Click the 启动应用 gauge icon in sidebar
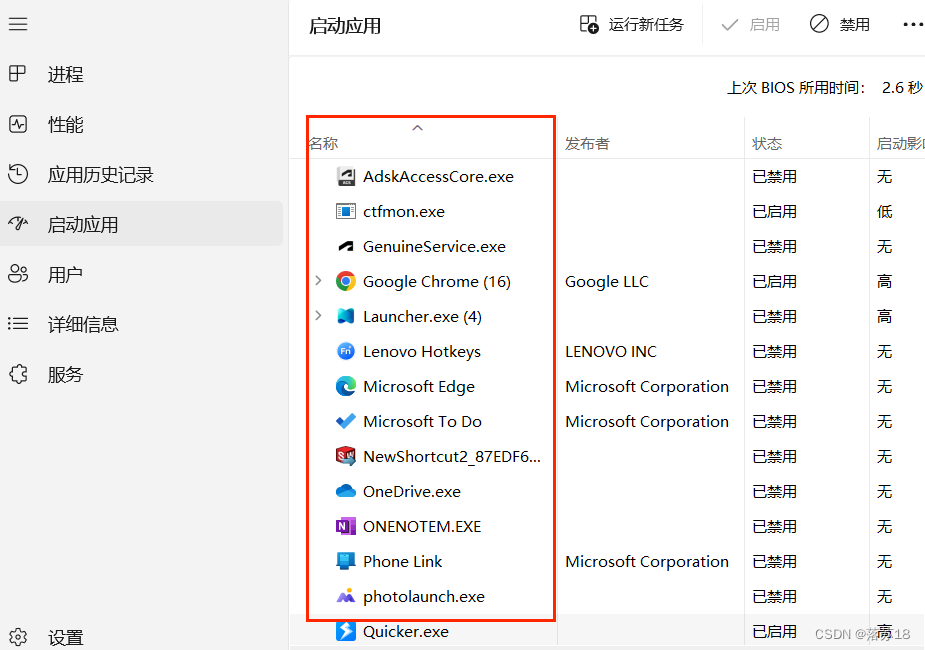This screenshot has width=925, height=650. pos(18,224)
